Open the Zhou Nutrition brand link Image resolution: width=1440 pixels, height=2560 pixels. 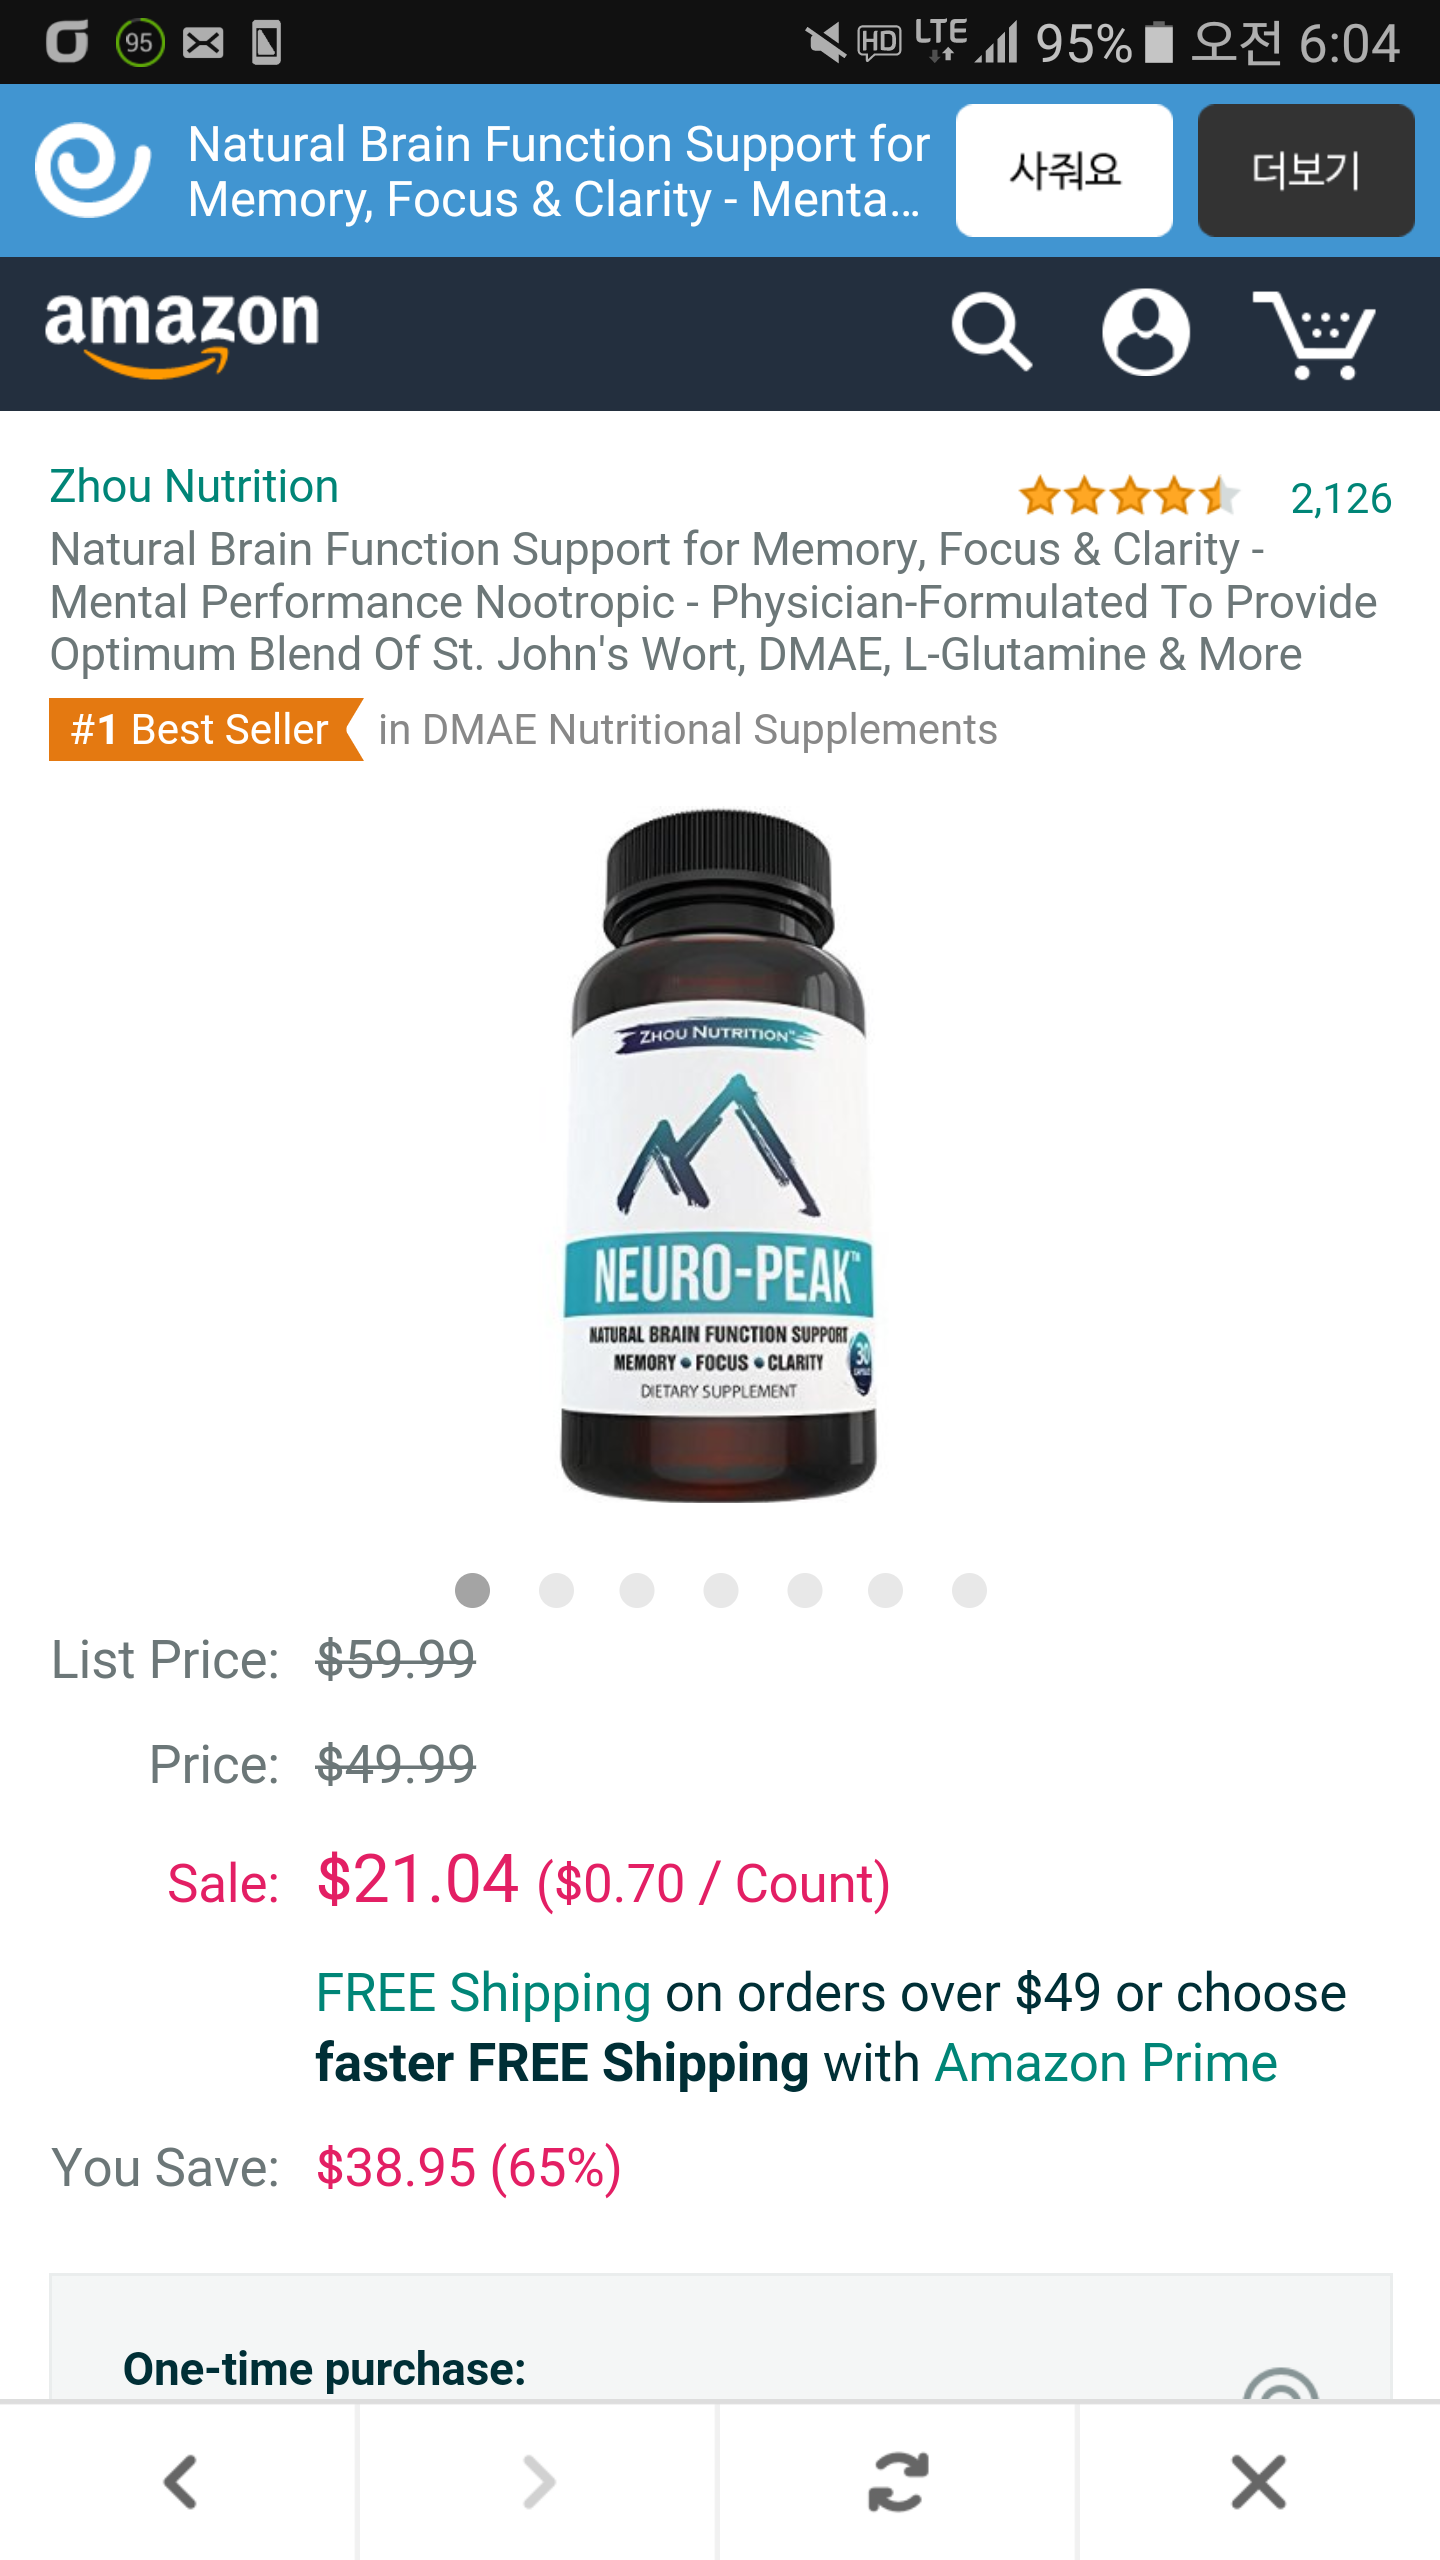(194, 487)
